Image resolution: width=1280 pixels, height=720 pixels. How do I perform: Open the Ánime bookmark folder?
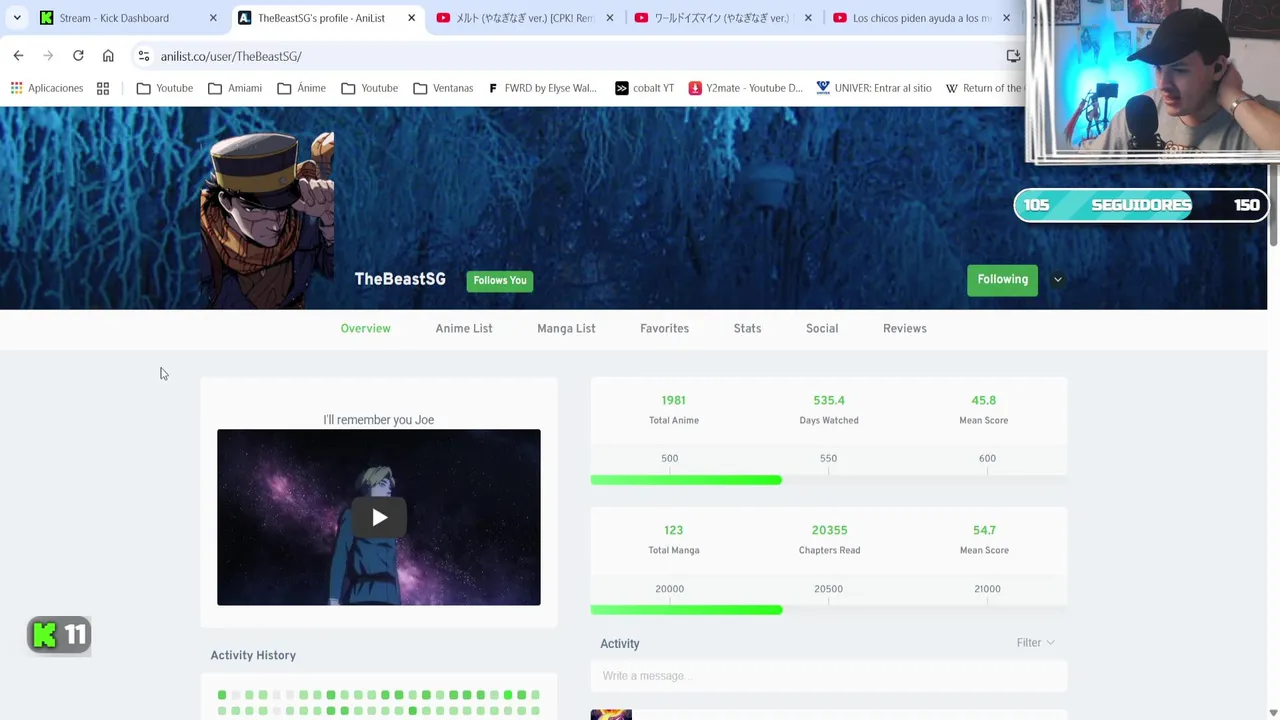[302, 88]
